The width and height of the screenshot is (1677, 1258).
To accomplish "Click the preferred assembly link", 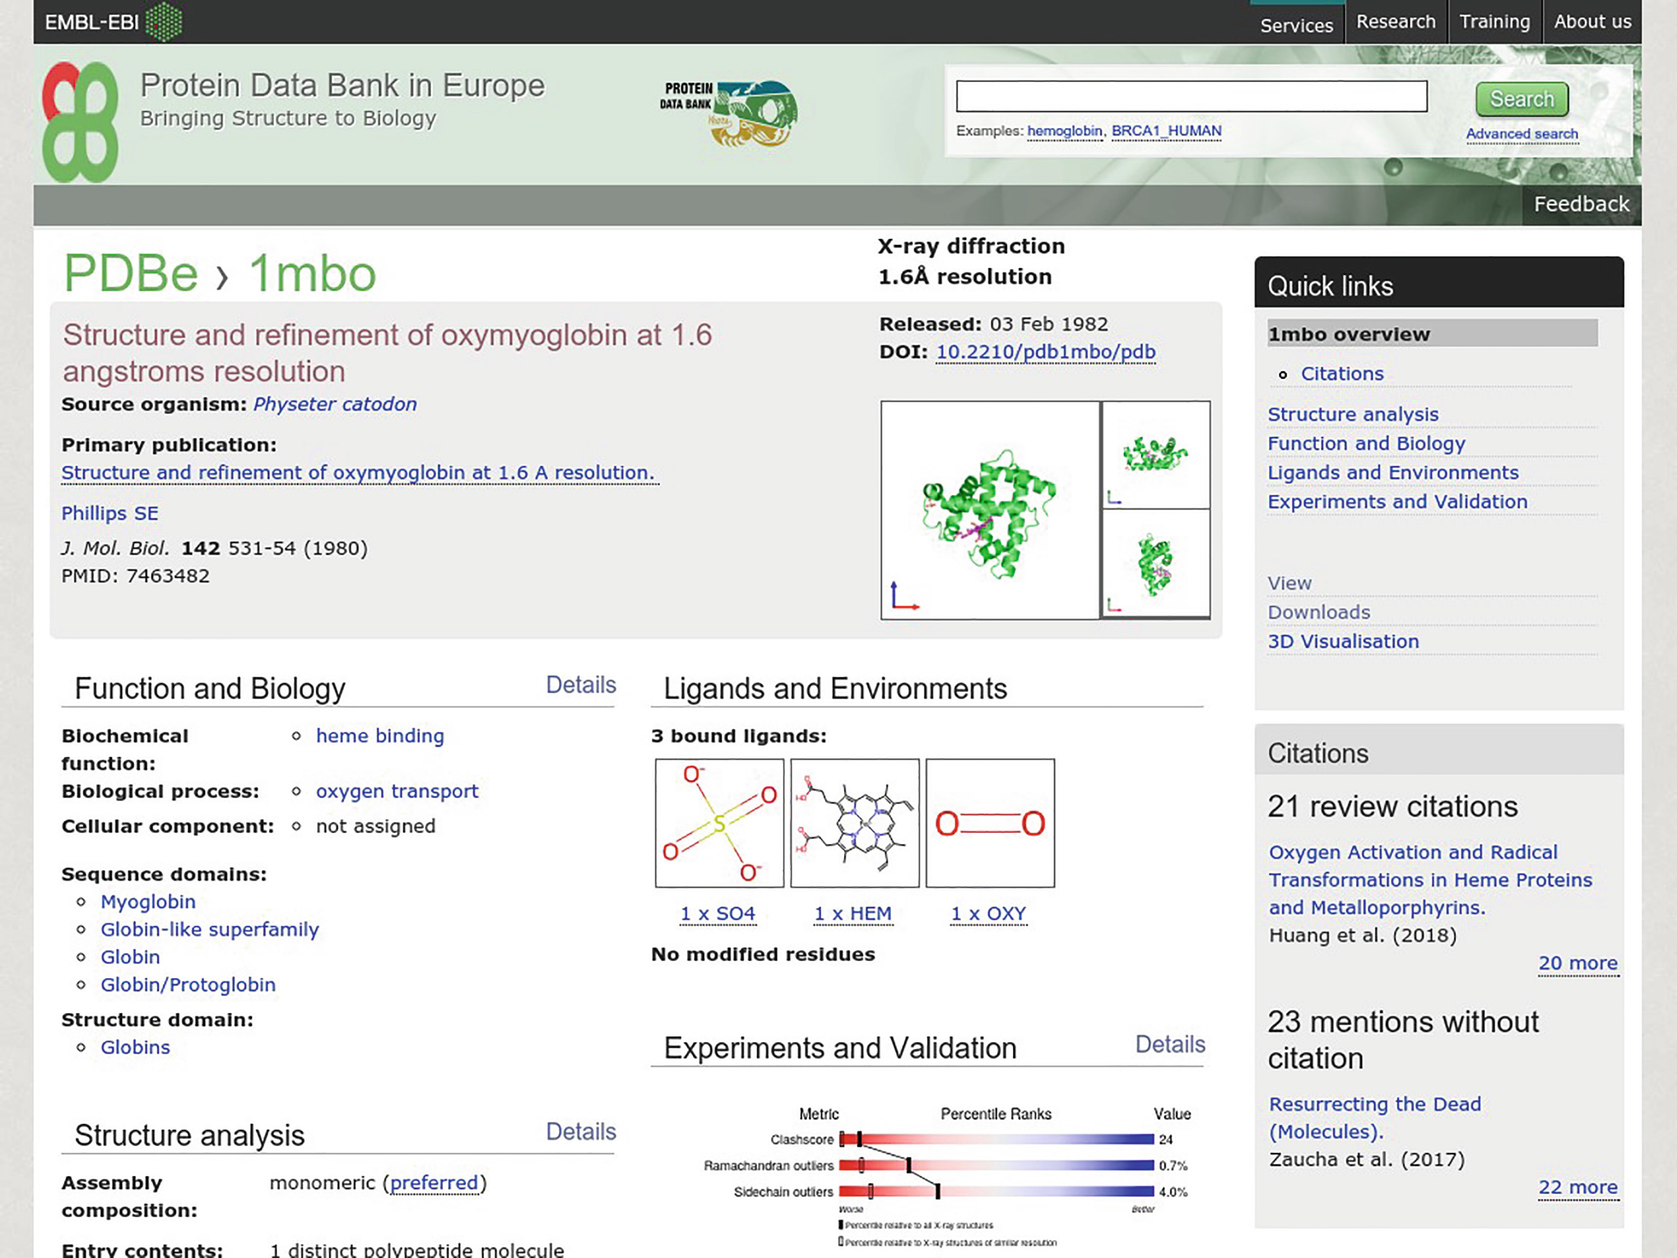I will 434,1183.
